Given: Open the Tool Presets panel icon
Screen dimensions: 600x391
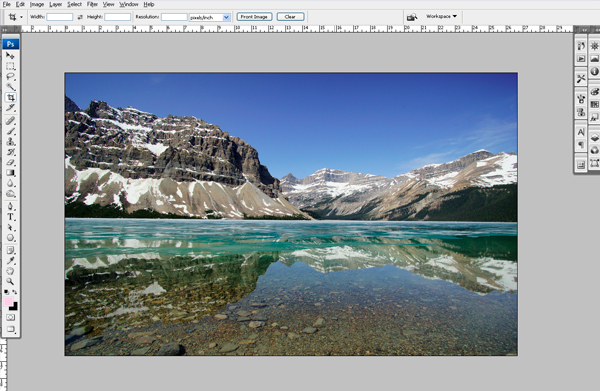Looking at the screenshot, I should click(581, 78).
